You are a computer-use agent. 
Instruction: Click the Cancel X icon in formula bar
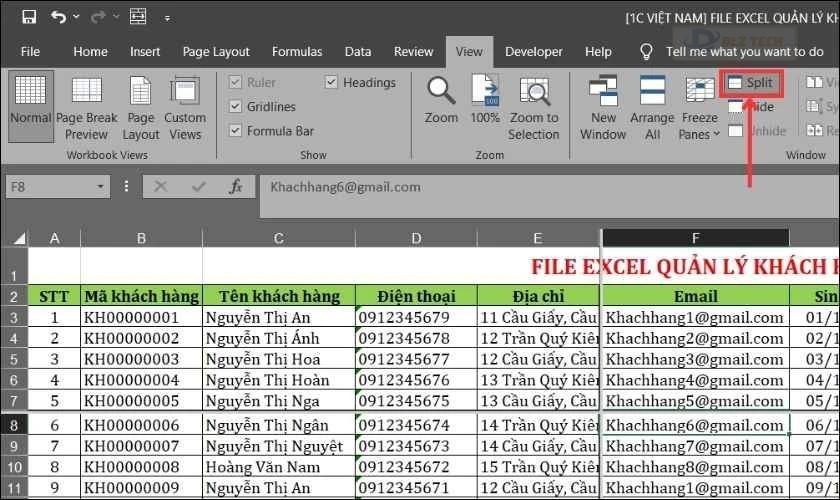coord(160,186)
